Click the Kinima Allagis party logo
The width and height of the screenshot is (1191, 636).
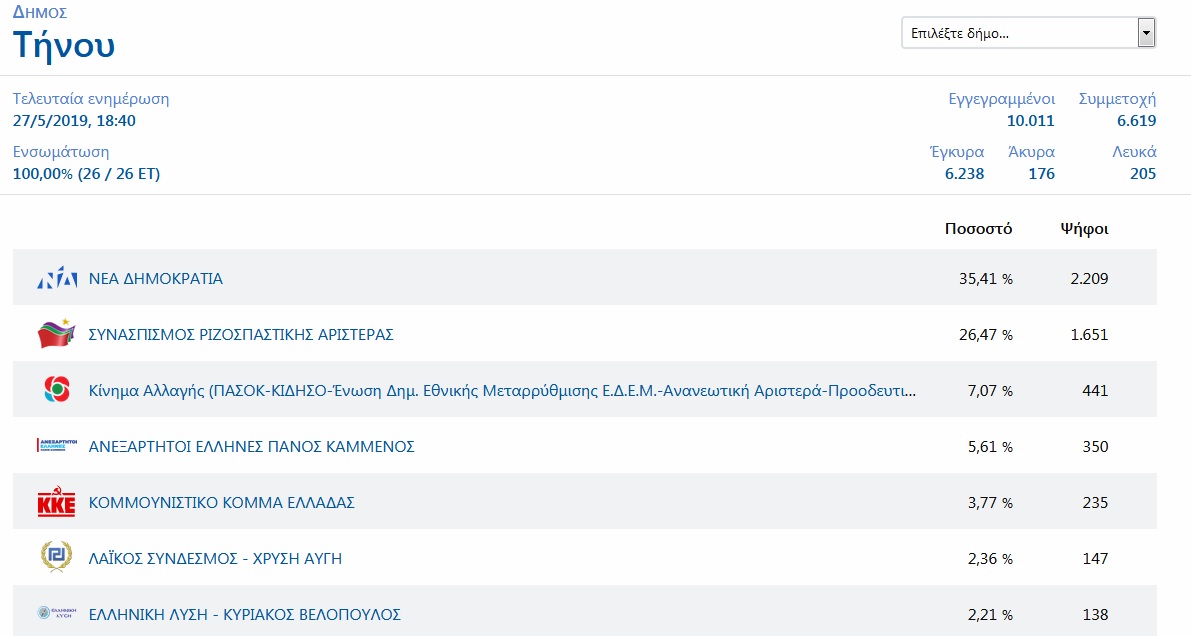click(56, 390)
